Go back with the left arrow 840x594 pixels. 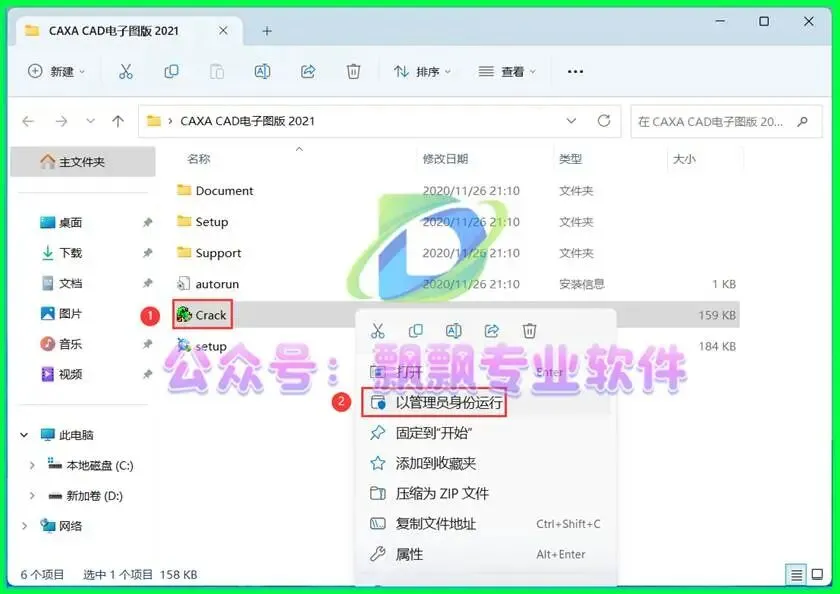(x=28, y=122)
